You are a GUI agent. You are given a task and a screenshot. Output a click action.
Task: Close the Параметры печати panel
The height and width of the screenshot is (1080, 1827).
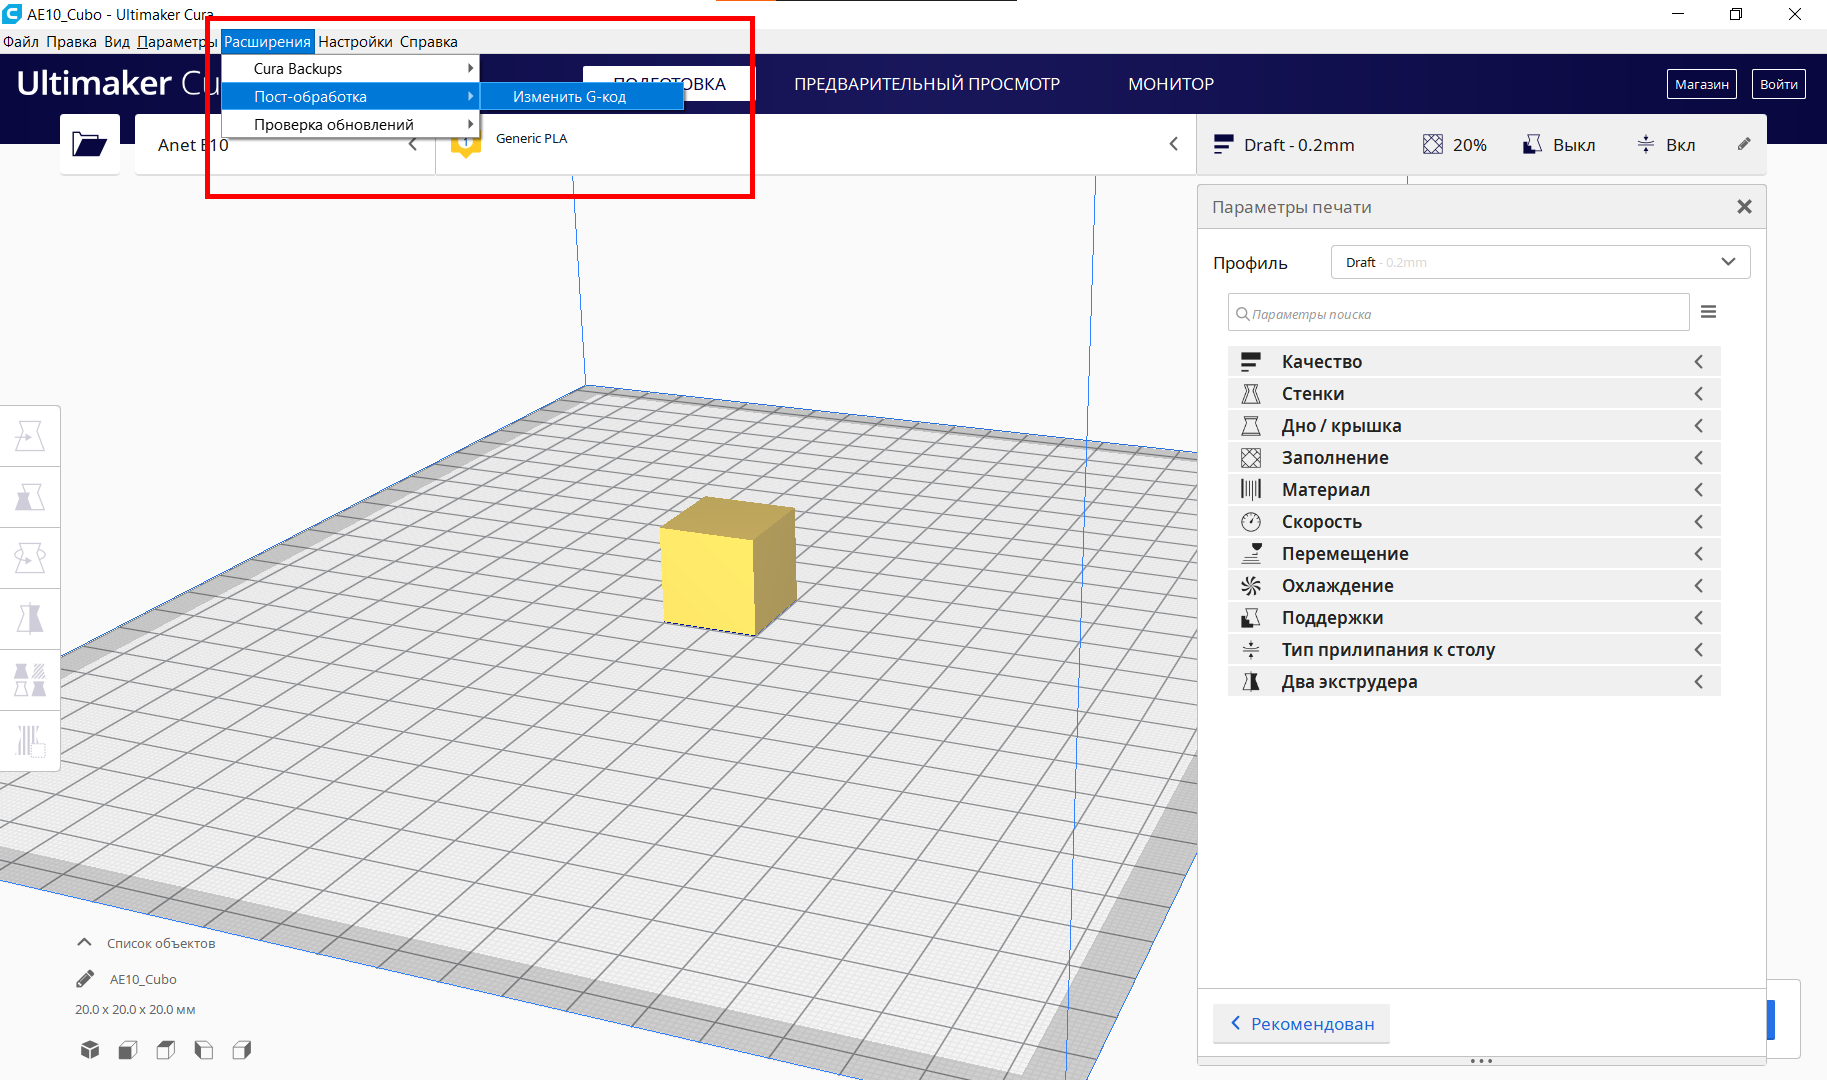(1744, 207)
